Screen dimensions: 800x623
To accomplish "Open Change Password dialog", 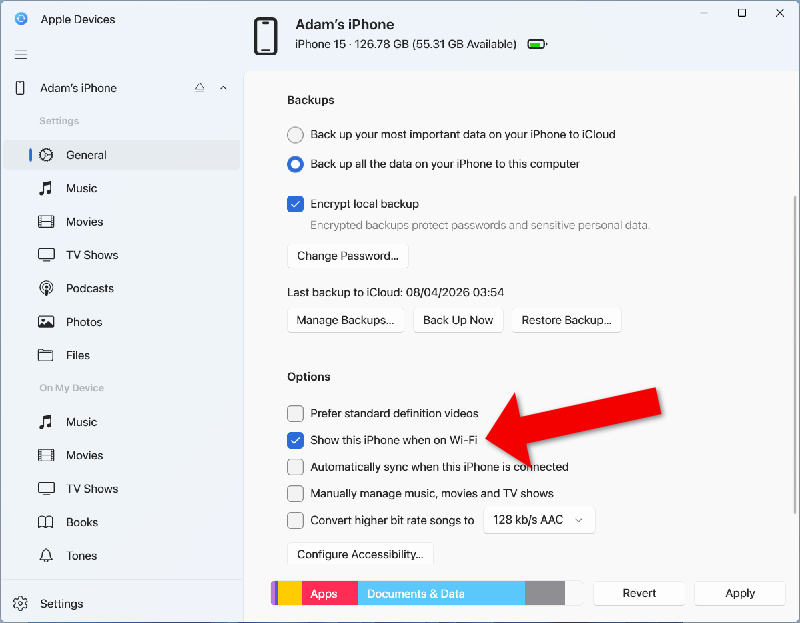I will point(347,255).
